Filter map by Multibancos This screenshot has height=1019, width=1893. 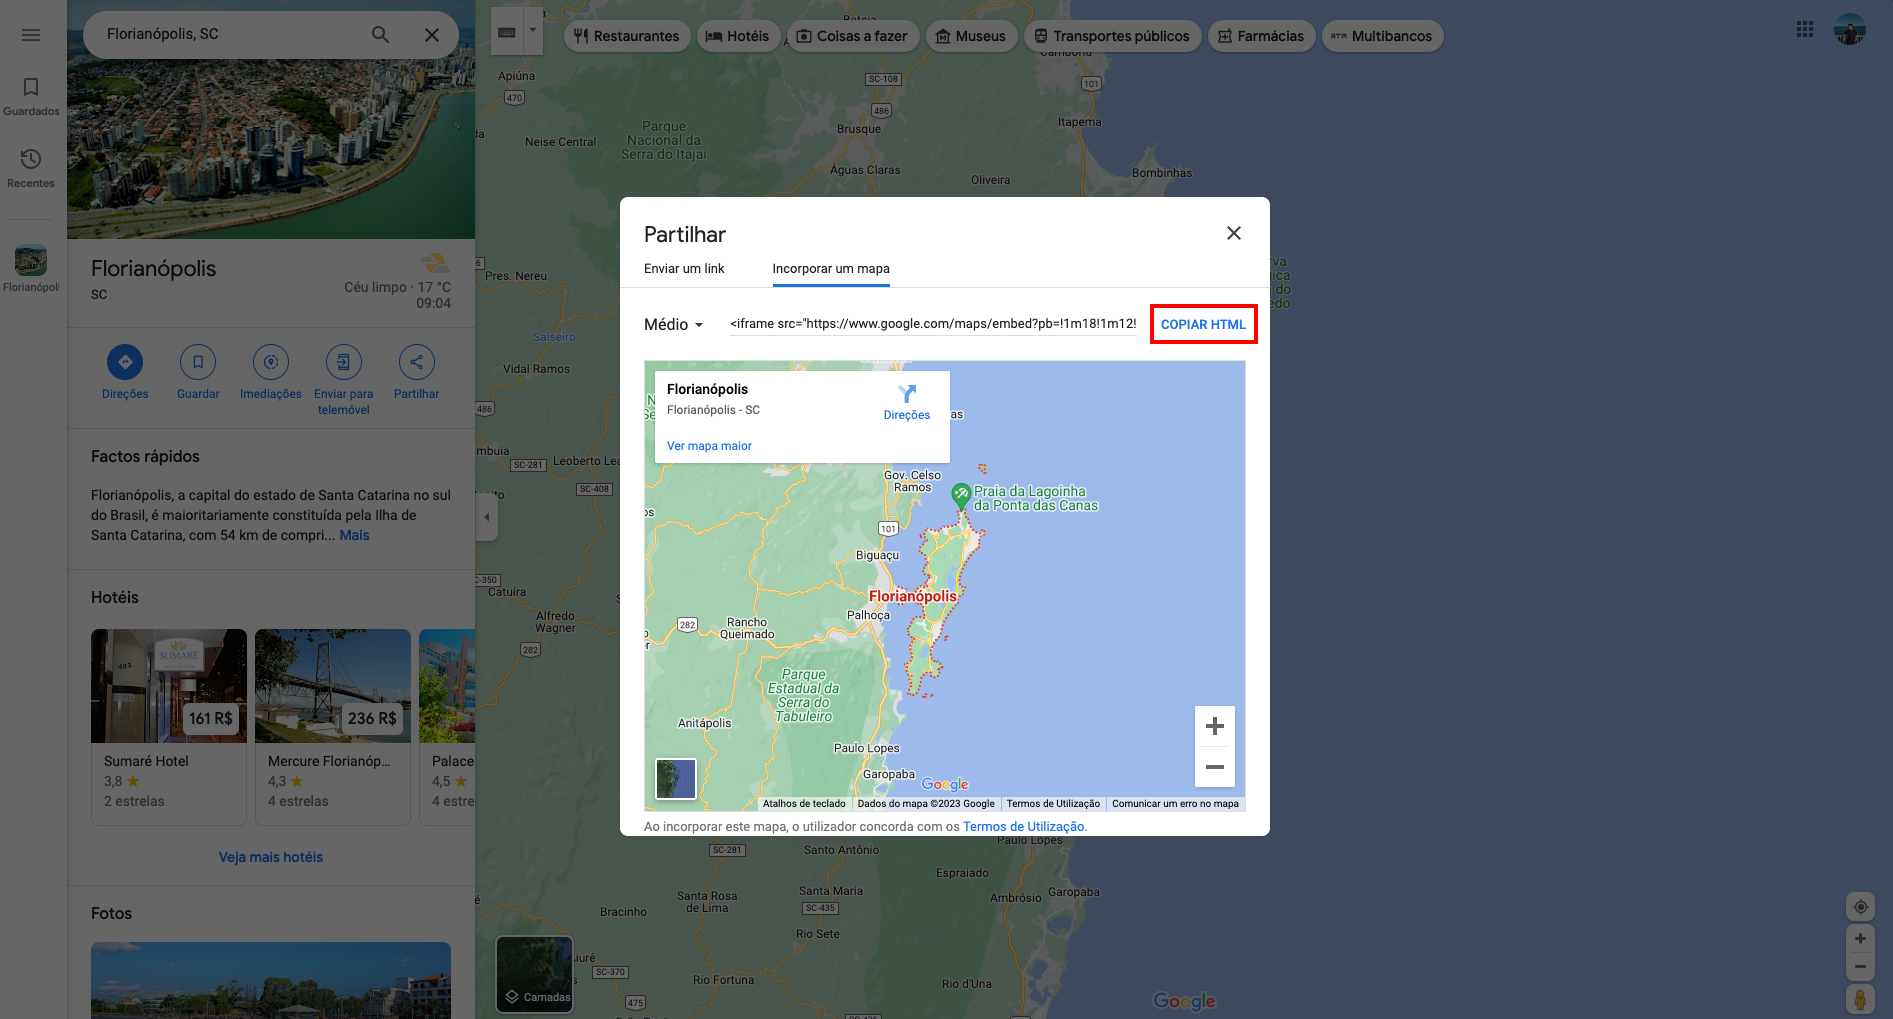[1382, 36]
